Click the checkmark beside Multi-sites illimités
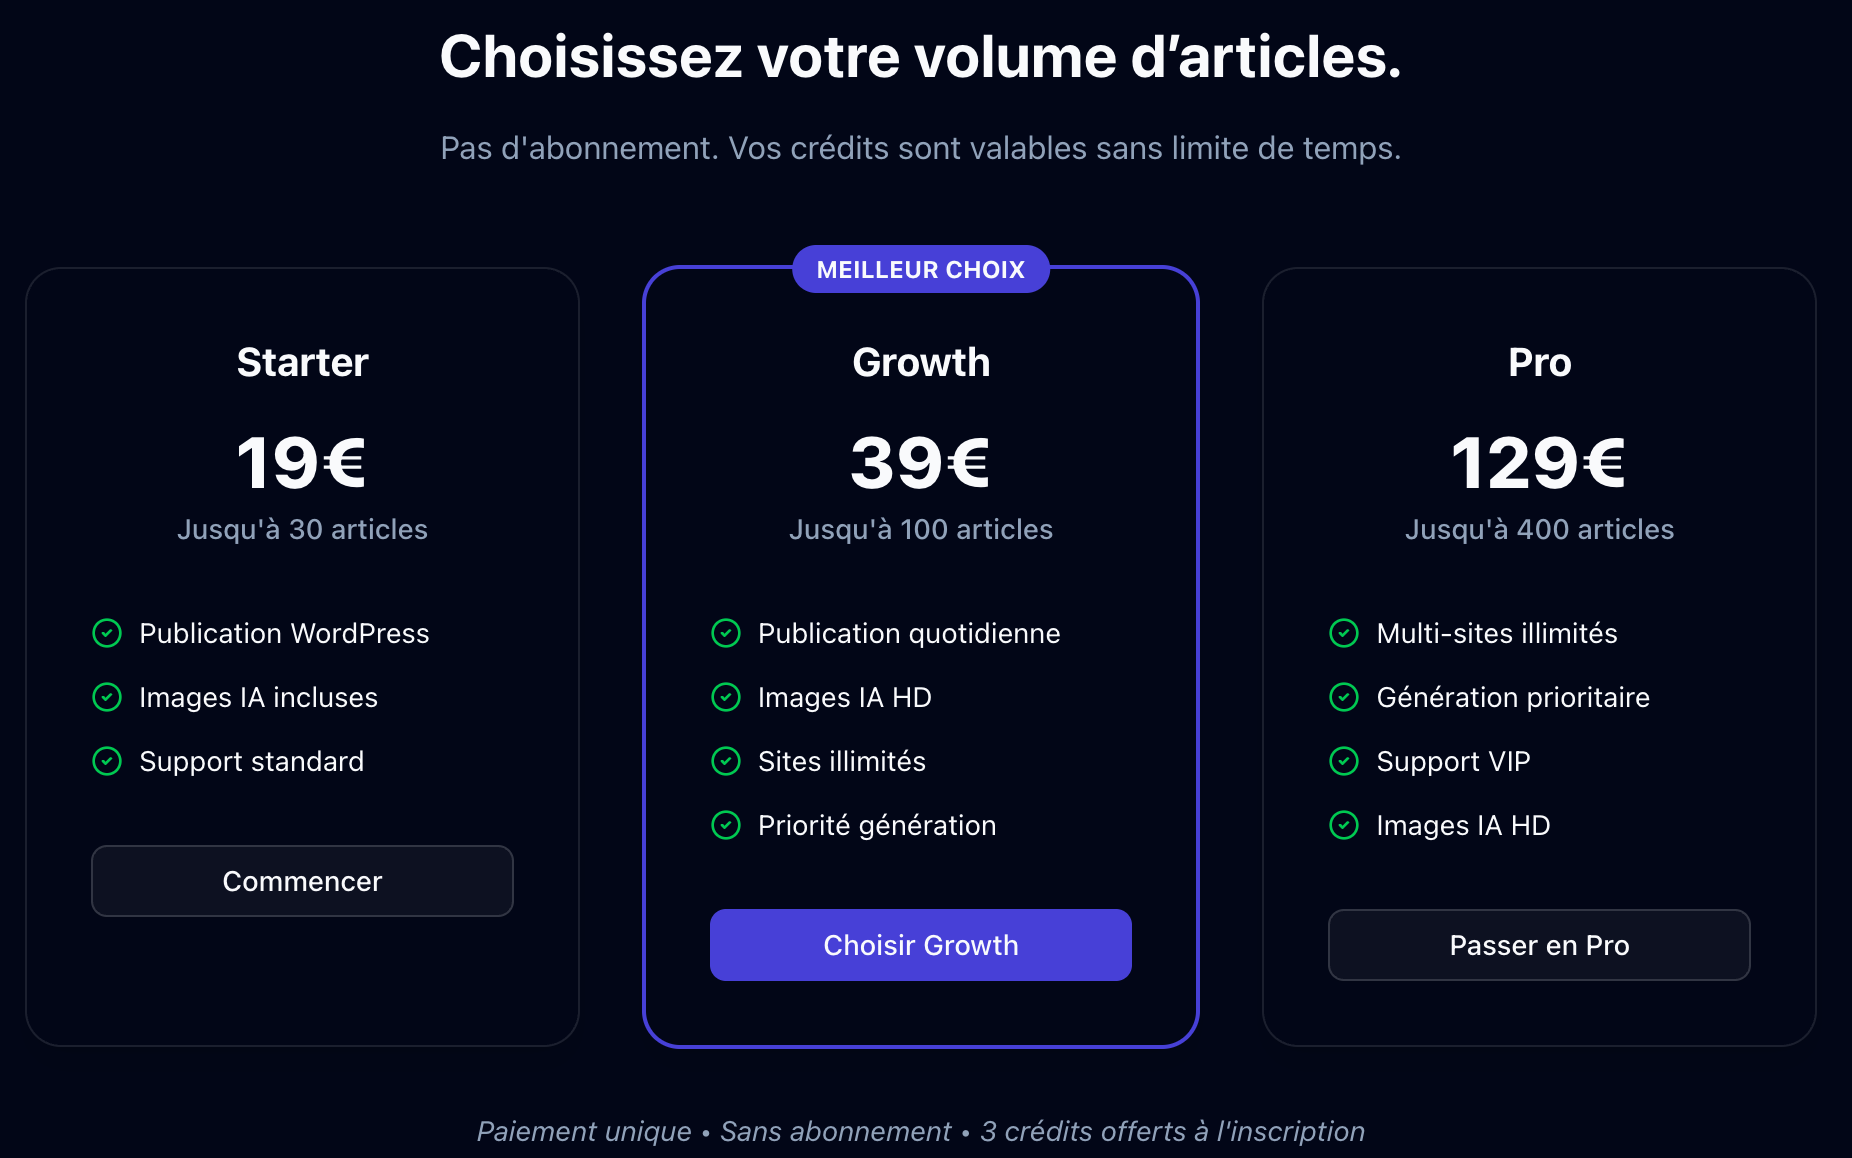The height and width of the screenshot is (1158, 1852). click(x=1344, y=633)
